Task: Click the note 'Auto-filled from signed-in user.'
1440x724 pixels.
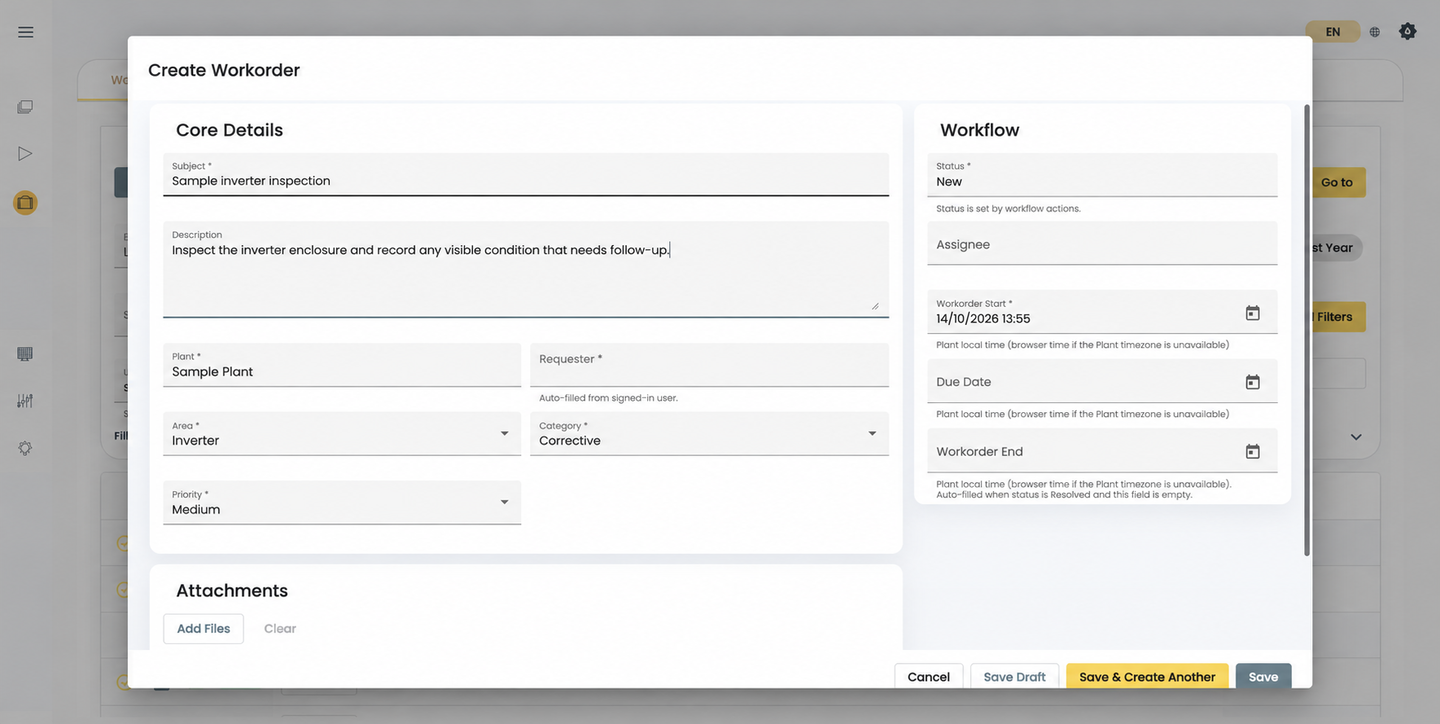Action: [x=608, y=398]
